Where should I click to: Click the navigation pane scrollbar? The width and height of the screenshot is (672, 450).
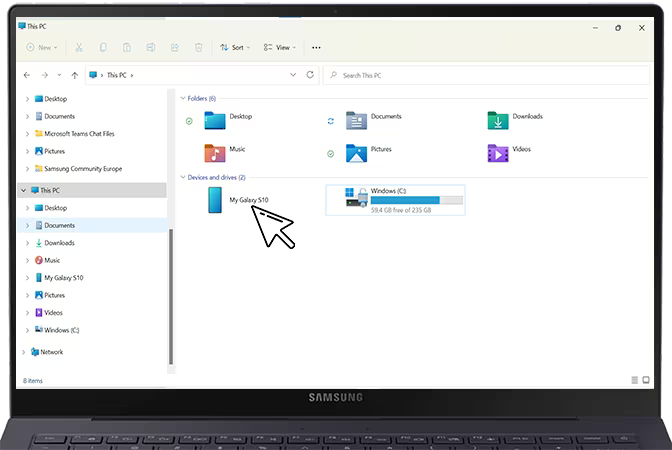[x=171, y=297]
